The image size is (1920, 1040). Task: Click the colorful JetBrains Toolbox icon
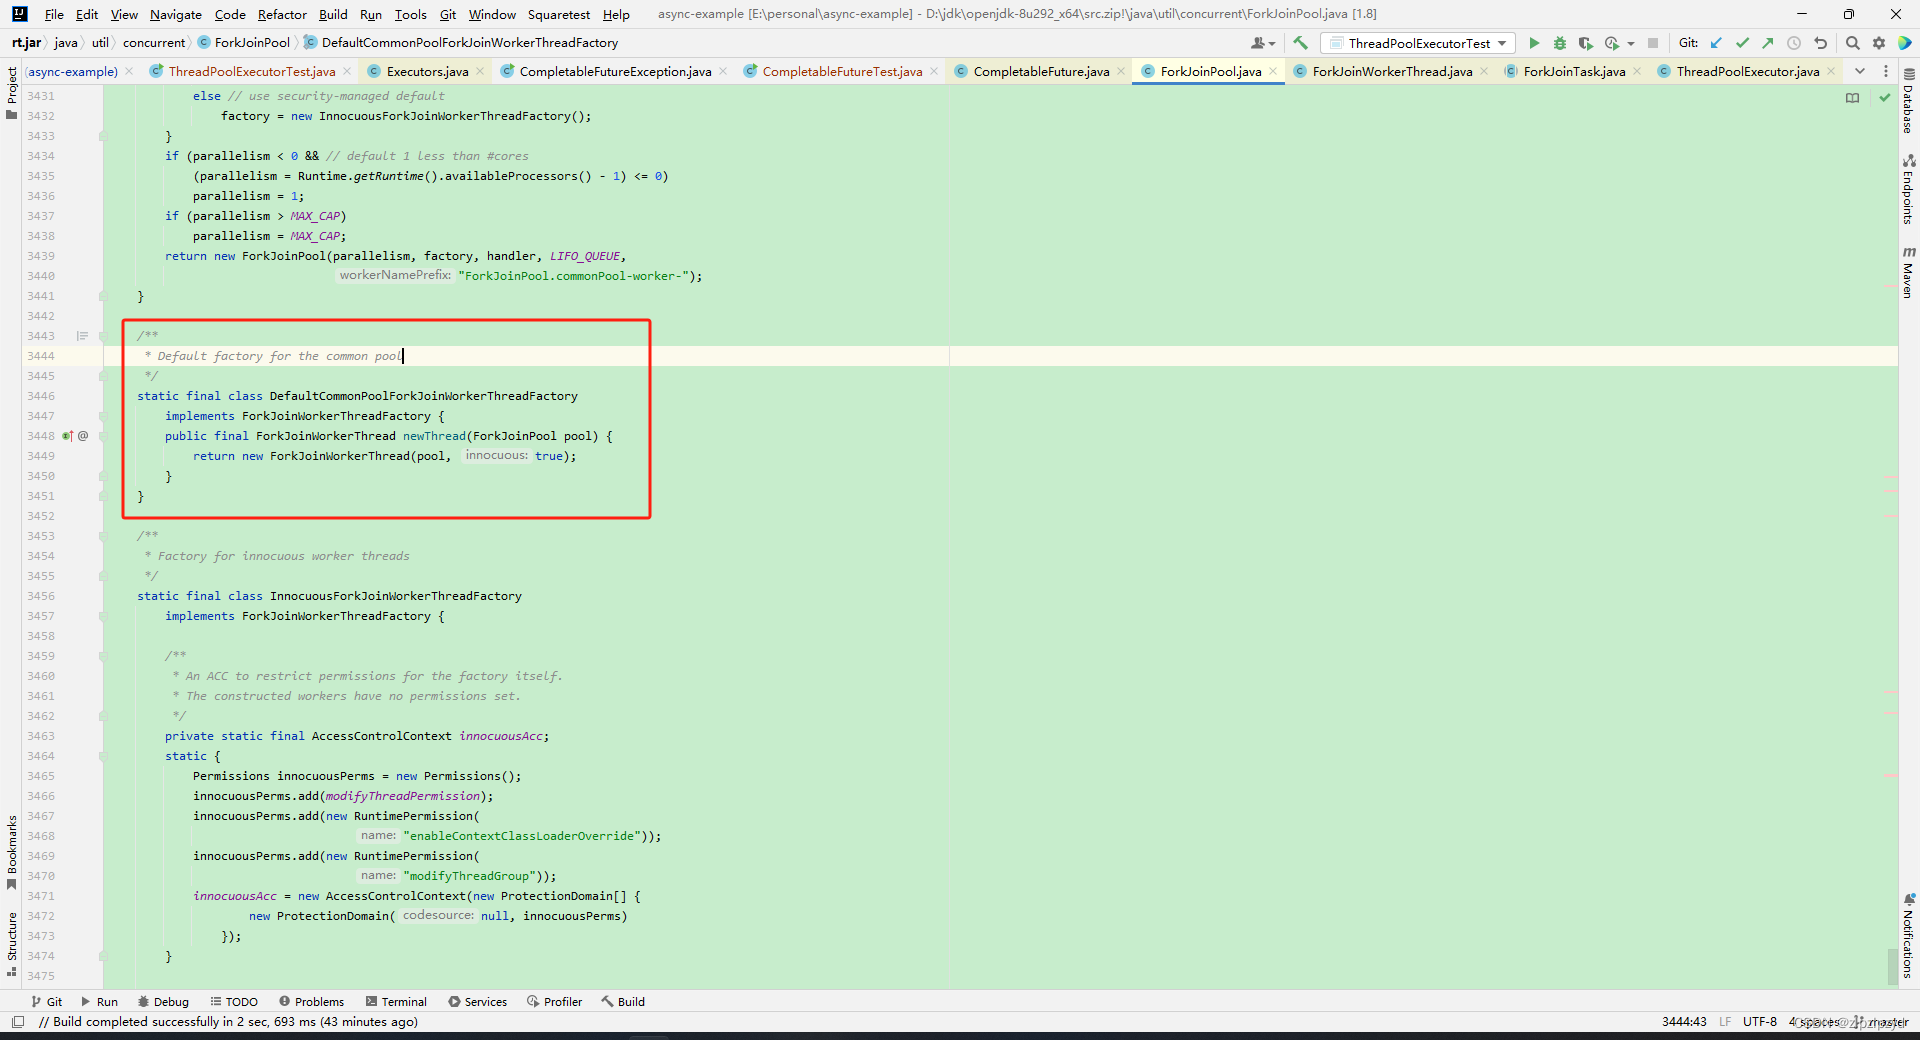[1905, 43]
